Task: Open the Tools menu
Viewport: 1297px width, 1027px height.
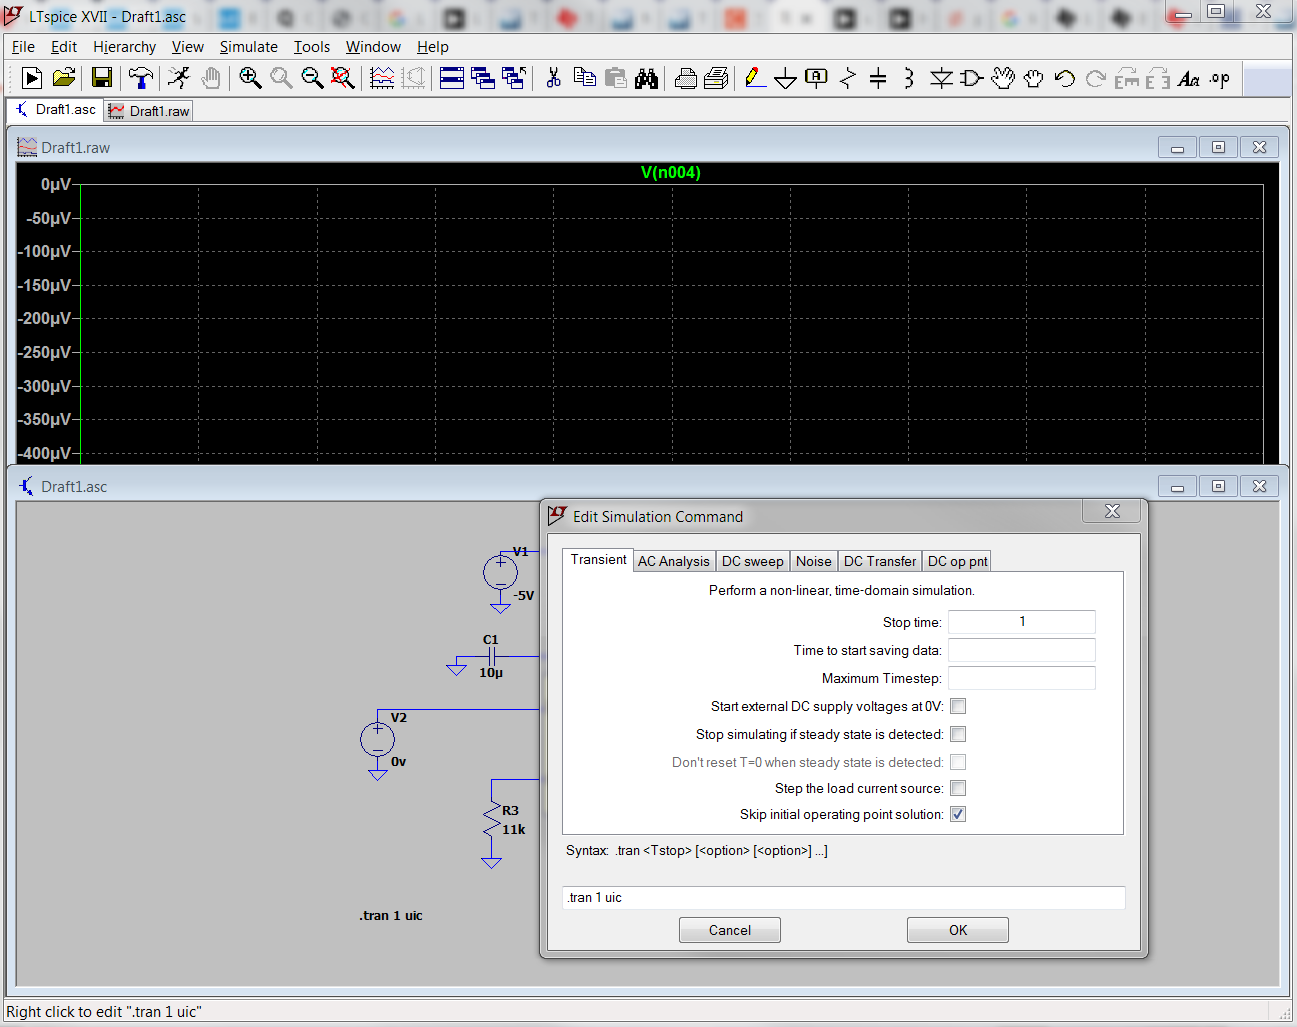Action: [x=312, y=47]
